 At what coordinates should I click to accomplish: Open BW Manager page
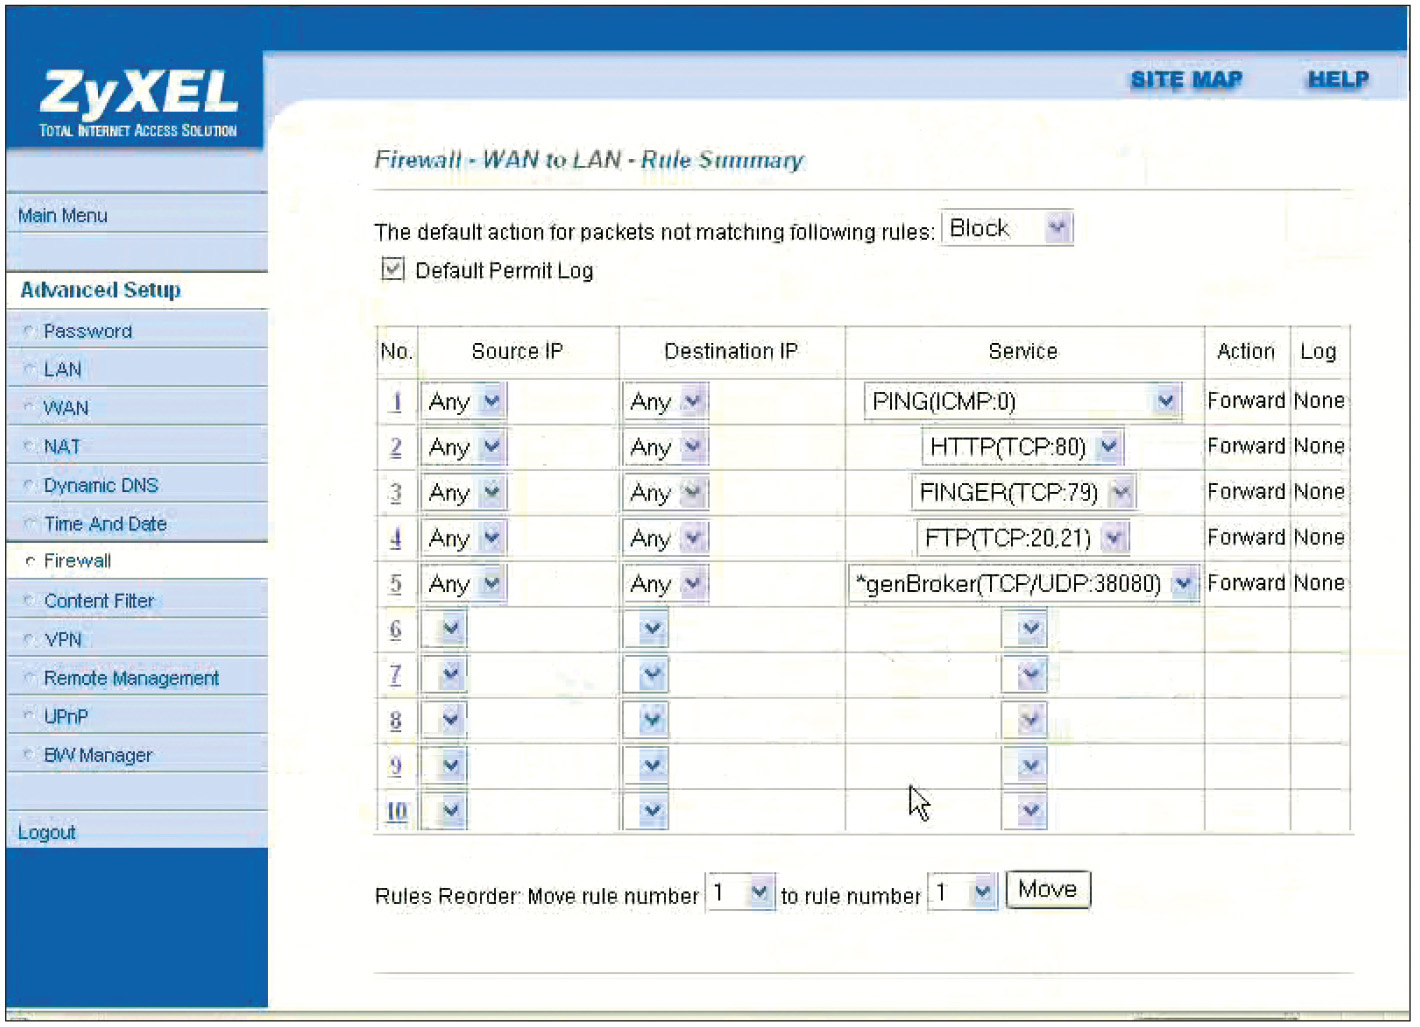tap(98, 755)
